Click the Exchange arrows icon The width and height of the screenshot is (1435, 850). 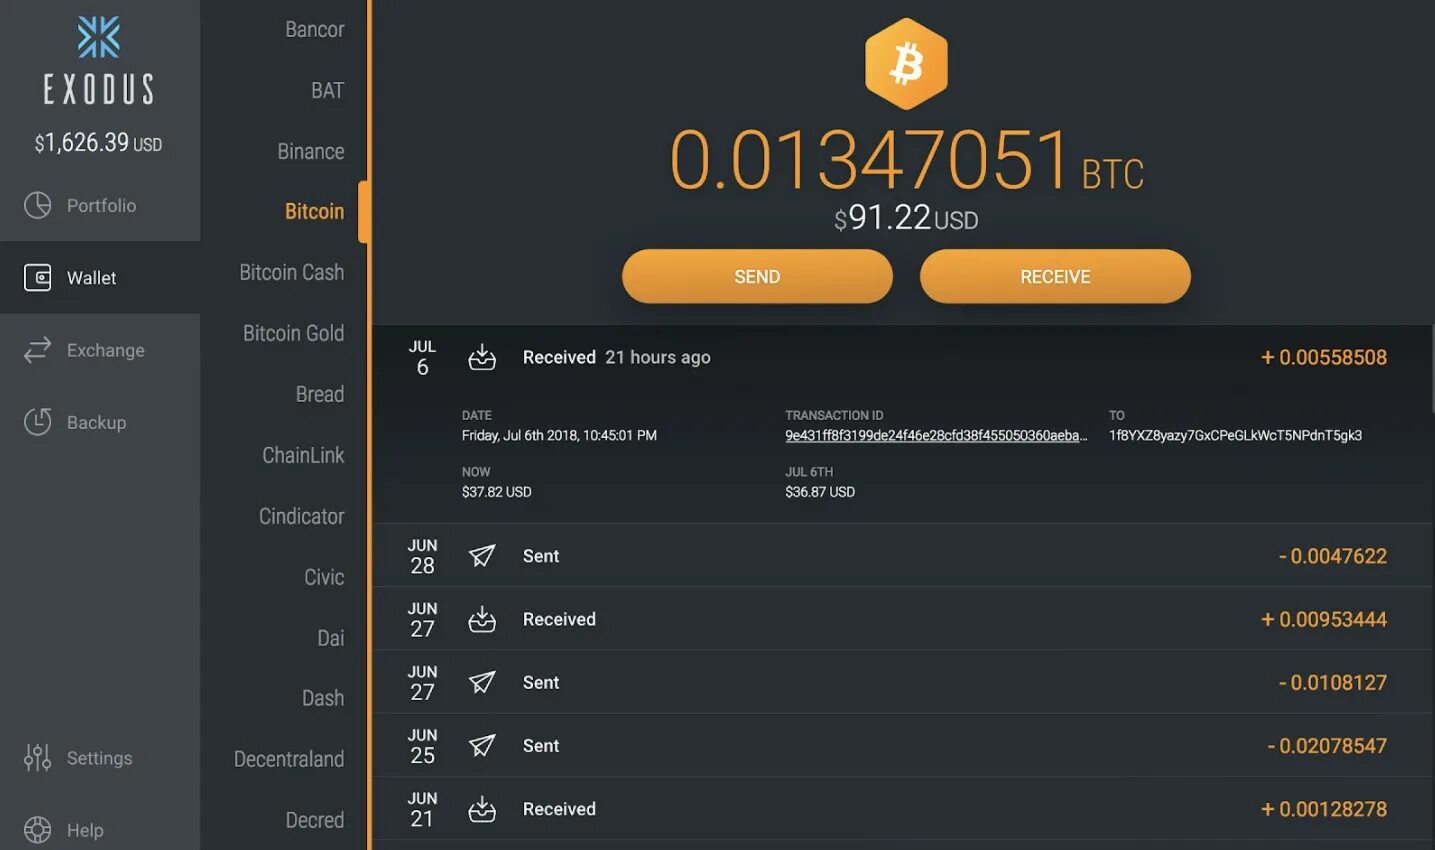[37, 350]
